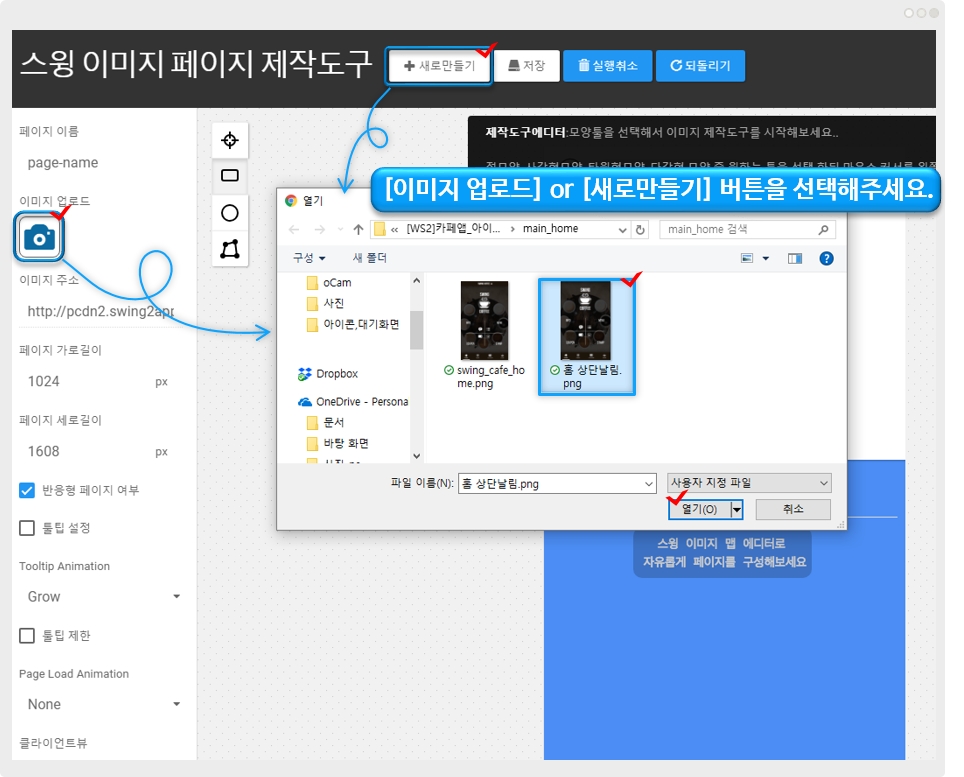
Task: Click the 새로만들기 button
Action: pyautogui.click(x=439, y=66)
